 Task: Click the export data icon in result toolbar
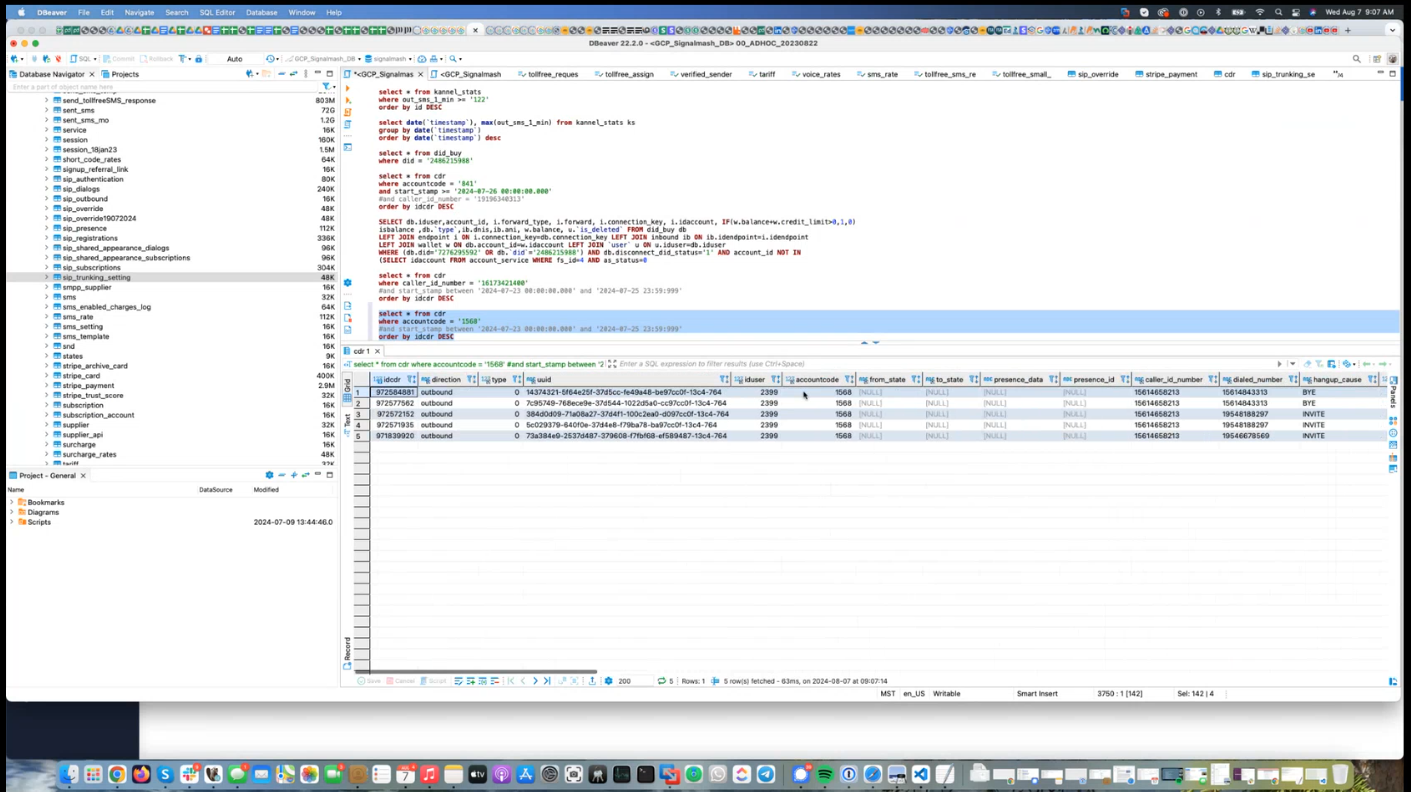(x=592, y=681)
